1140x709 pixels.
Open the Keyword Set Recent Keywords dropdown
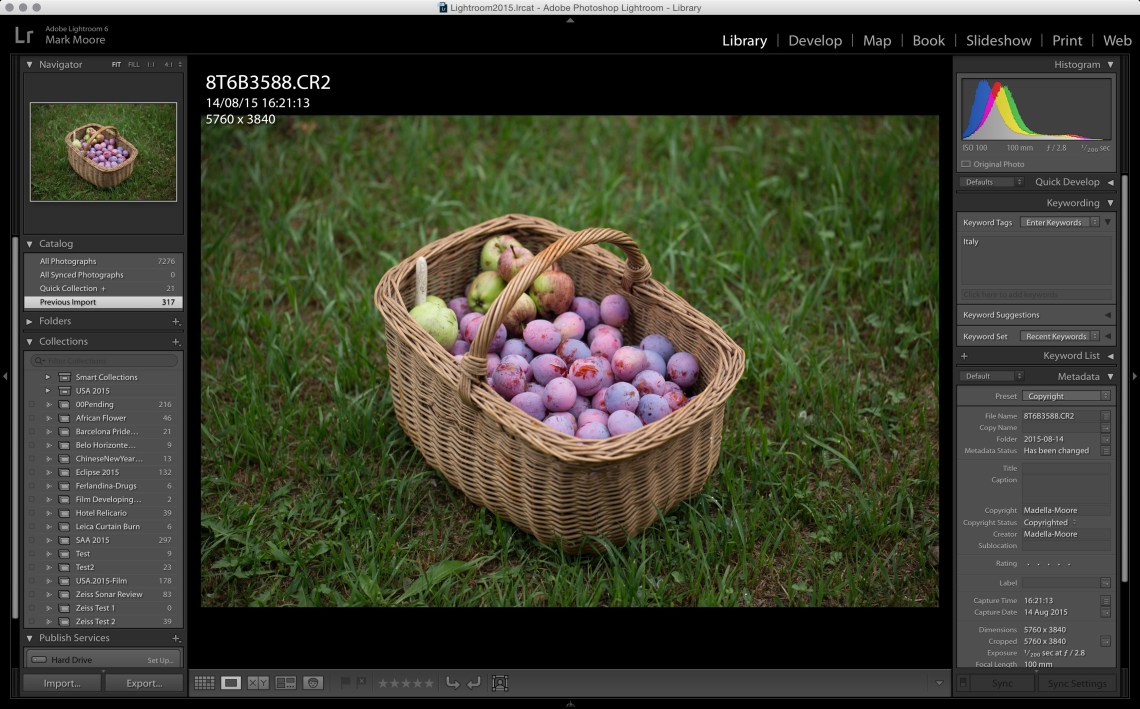pos(1060,337)
